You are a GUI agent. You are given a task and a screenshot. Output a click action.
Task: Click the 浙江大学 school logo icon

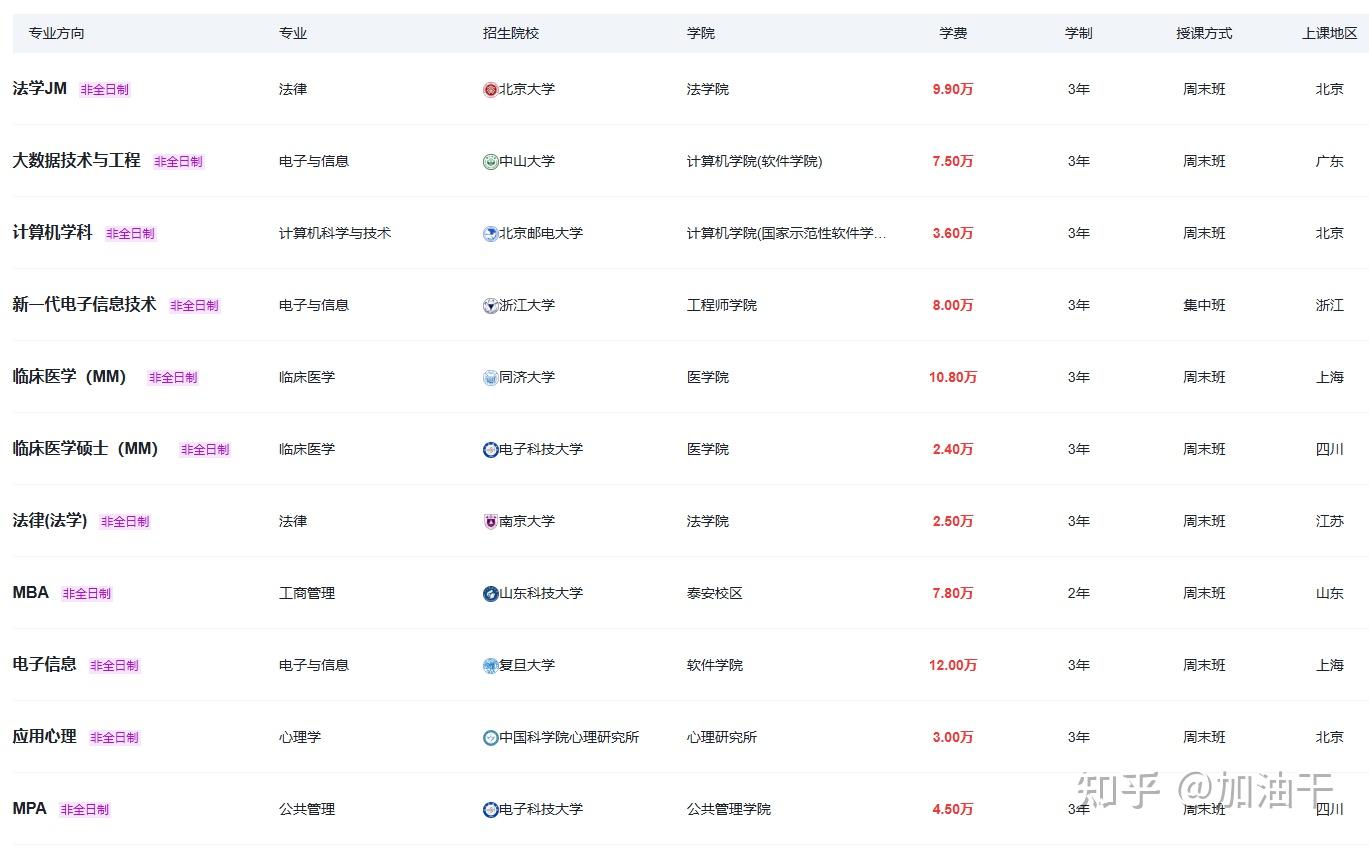tap(490, 306)
